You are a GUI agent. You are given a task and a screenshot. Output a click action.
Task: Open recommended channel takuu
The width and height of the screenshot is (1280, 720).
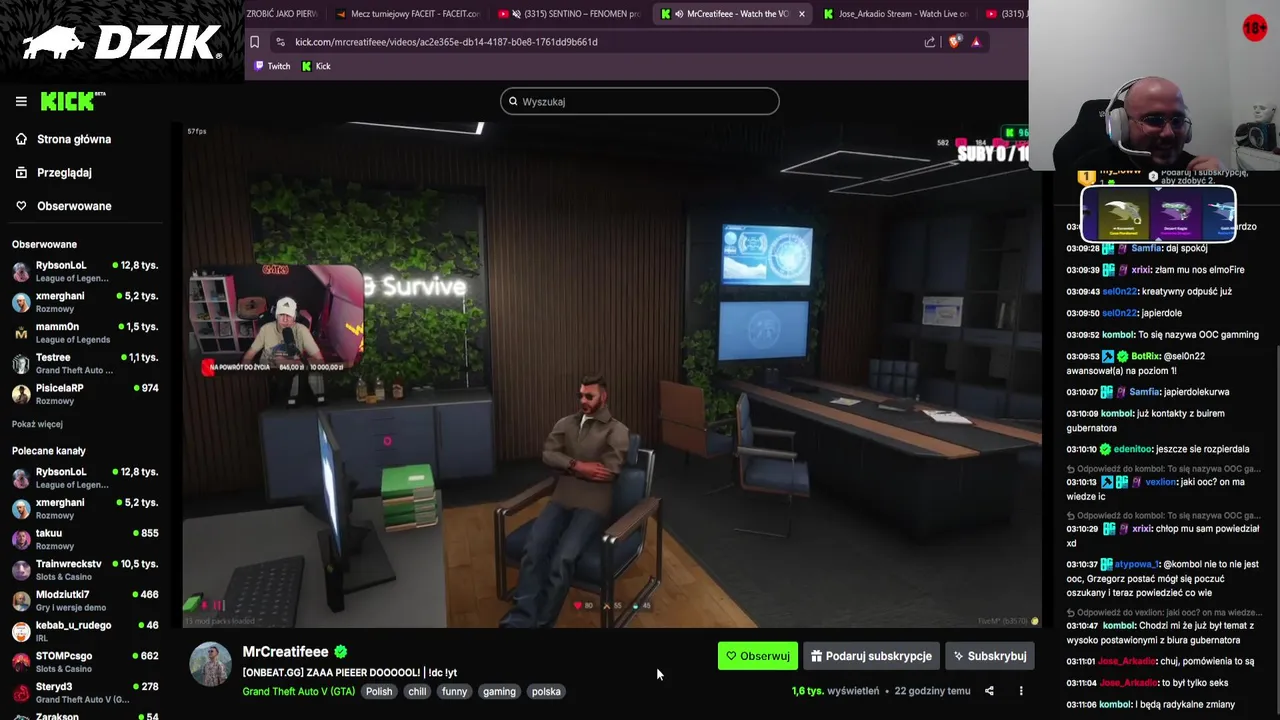coord(84,539)
